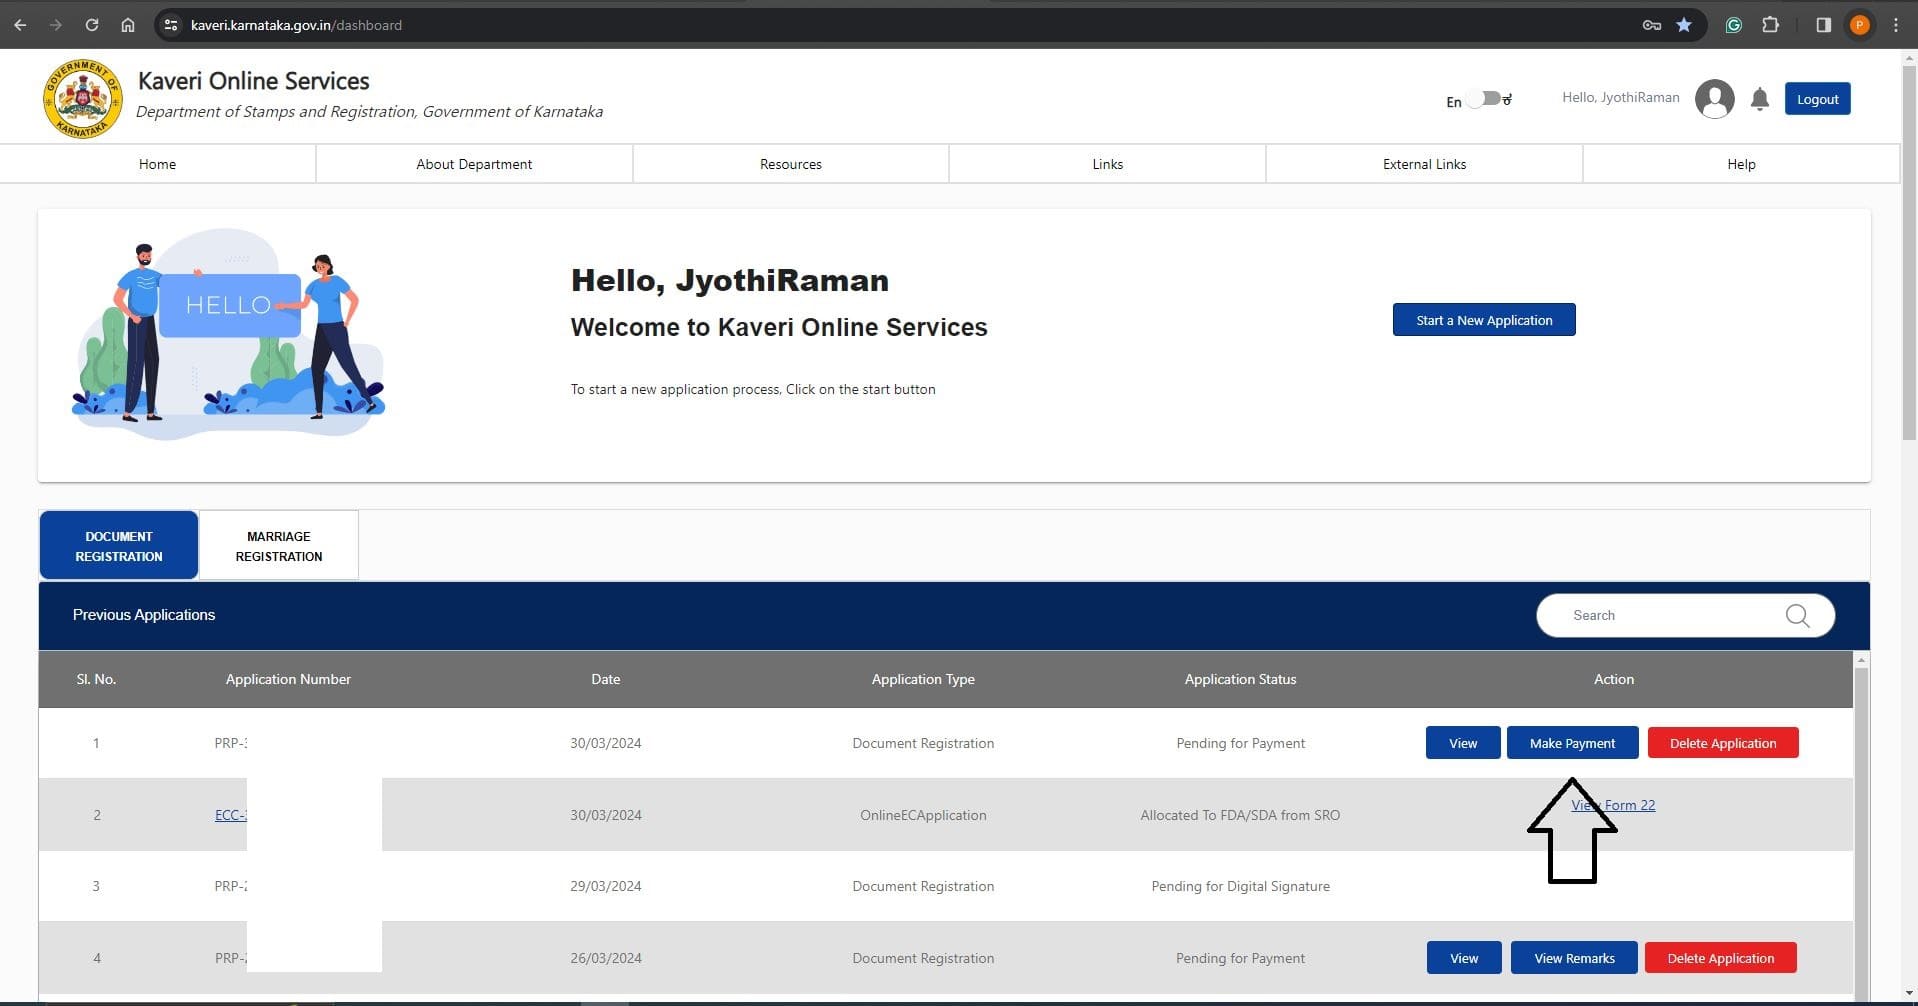
Task: Bookmark page with star icon
Action: [1684, 25]
